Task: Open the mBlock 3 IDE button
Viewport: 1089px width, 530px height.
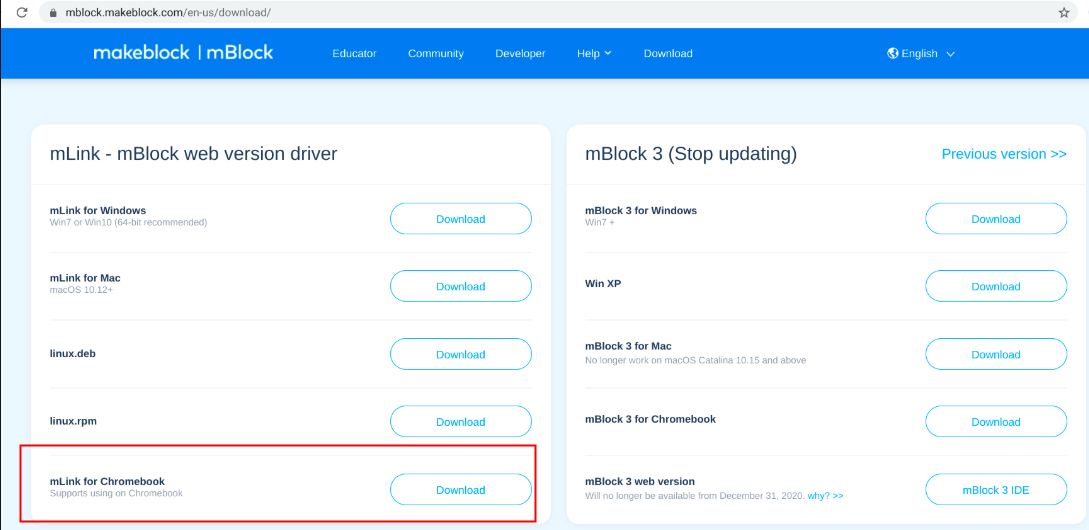Action: point(995,490)
